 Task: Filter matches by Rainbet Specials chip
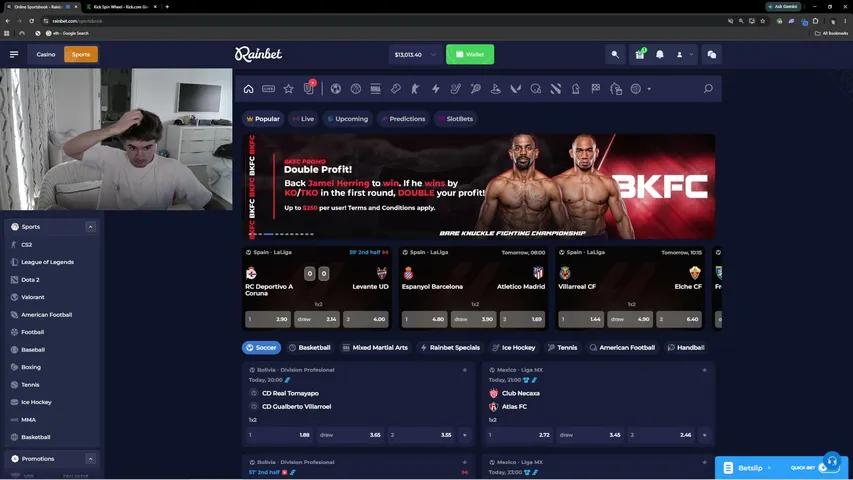[450, 348]
